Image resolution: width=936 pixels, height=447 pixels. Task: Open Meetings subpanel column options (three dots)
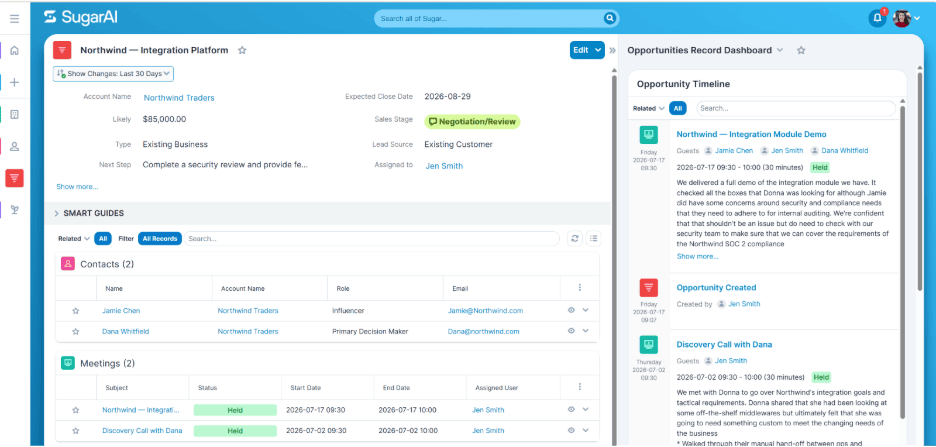tap(580, 387)
